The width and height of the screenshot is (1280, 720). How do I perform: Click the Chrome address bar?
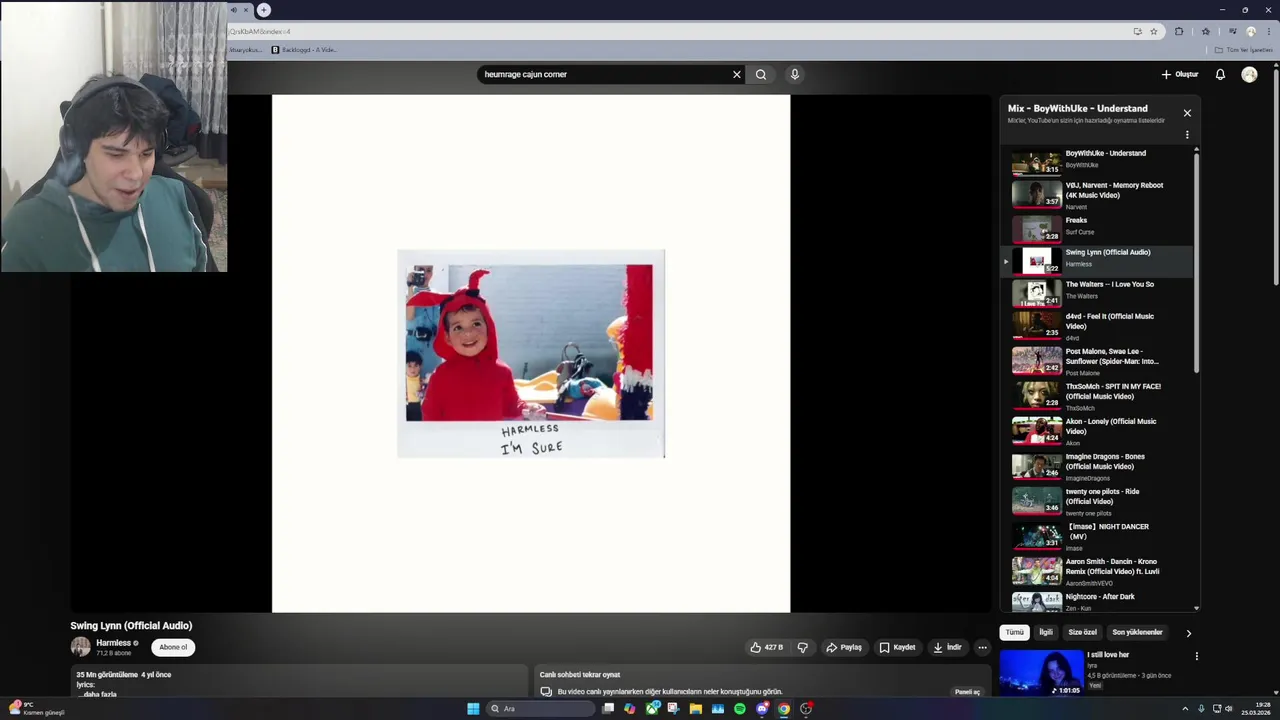678,31
